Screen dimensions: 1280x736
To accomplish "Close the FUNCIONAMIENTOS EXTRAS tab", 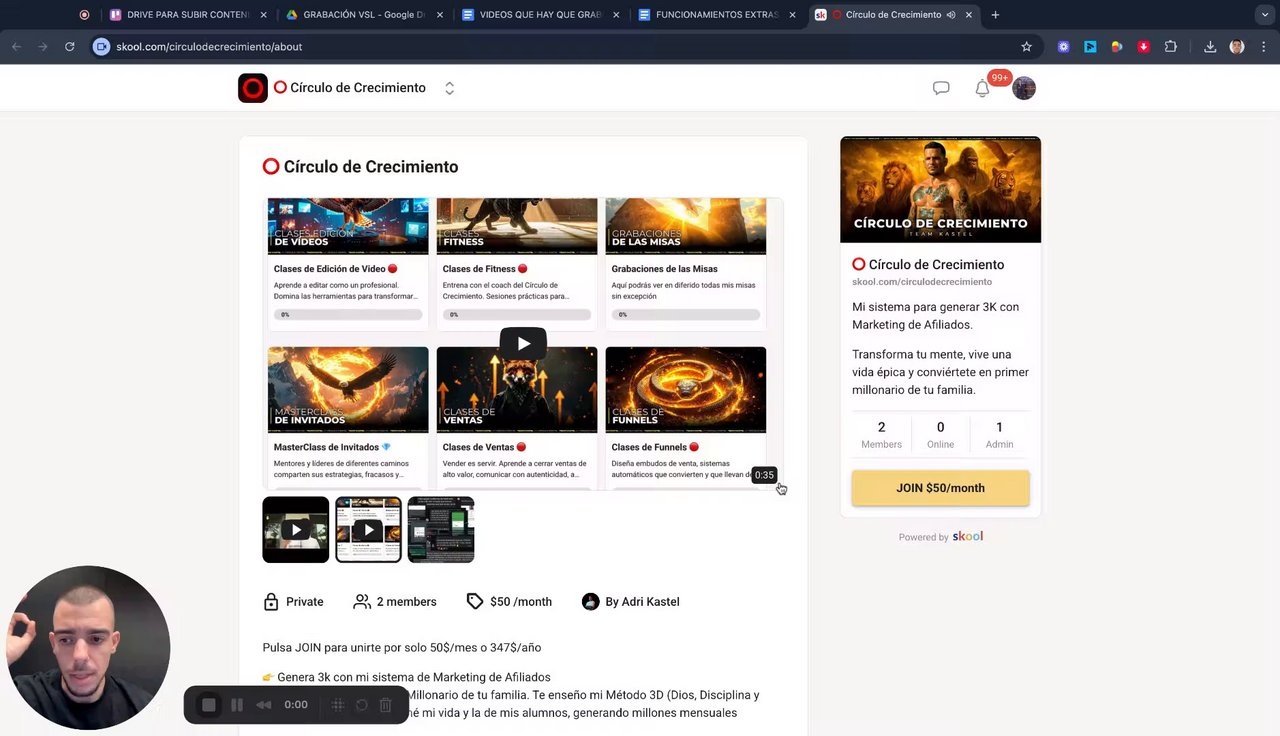I will pyautogui.click(x=792, y=15).
